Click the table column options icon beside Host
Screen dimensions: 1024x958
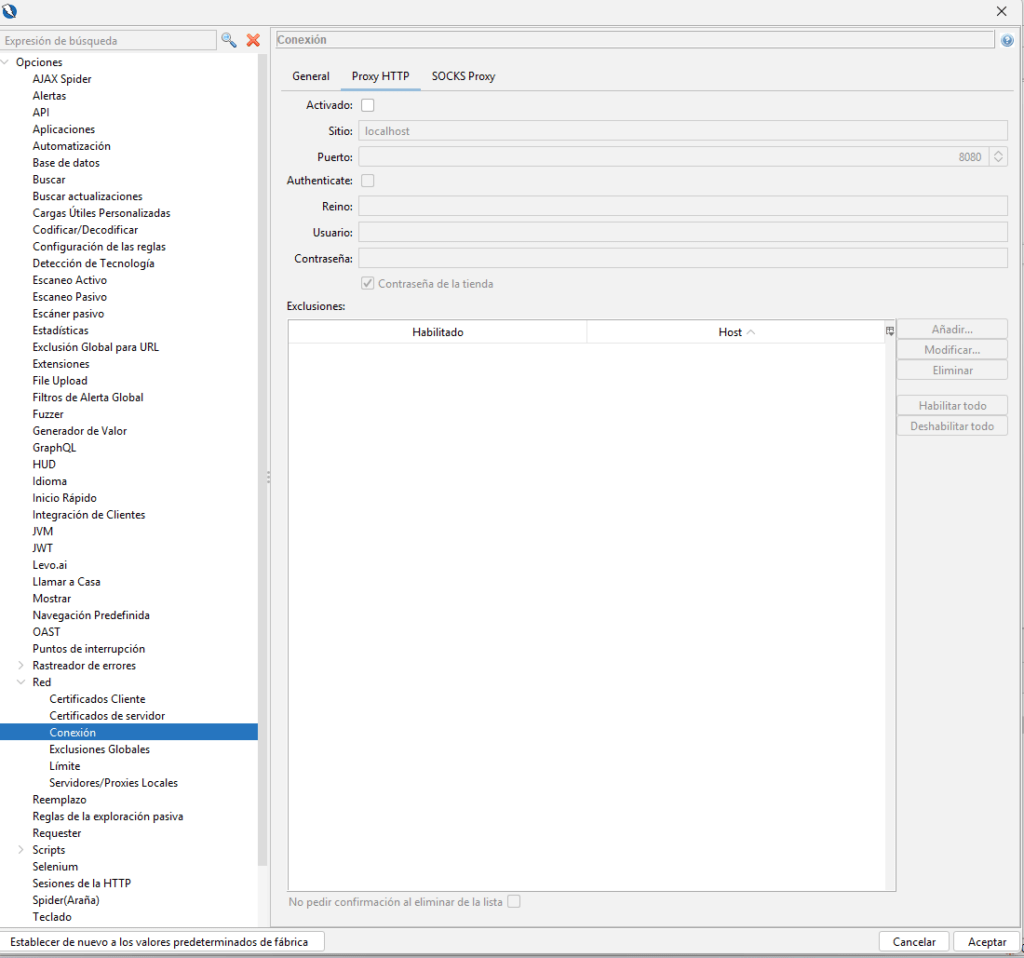pos(889,331)
